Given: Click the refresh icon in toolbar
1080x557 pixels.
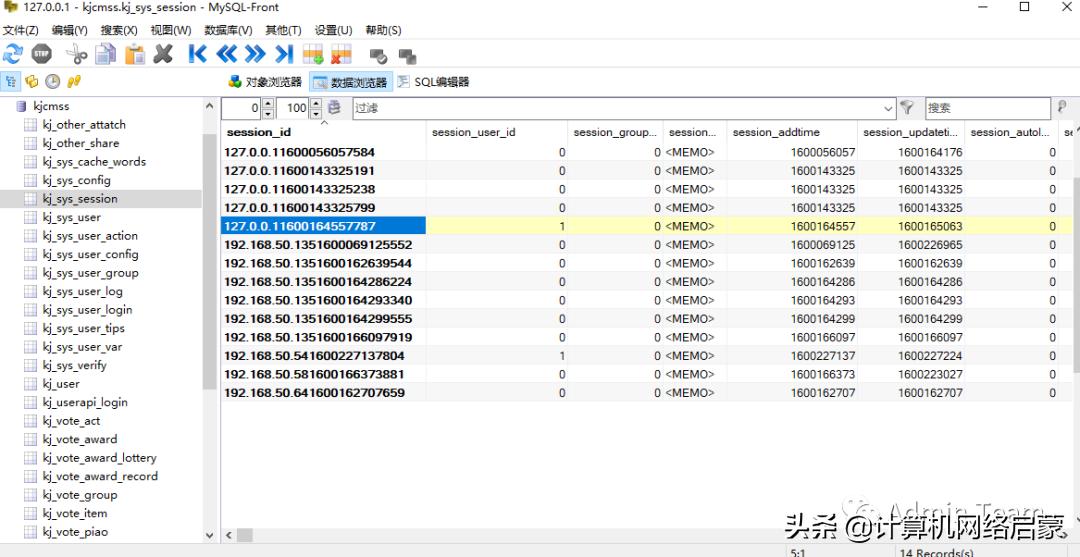Looking at the screenshot, I should pyautogui.click(x=13, y=54).
